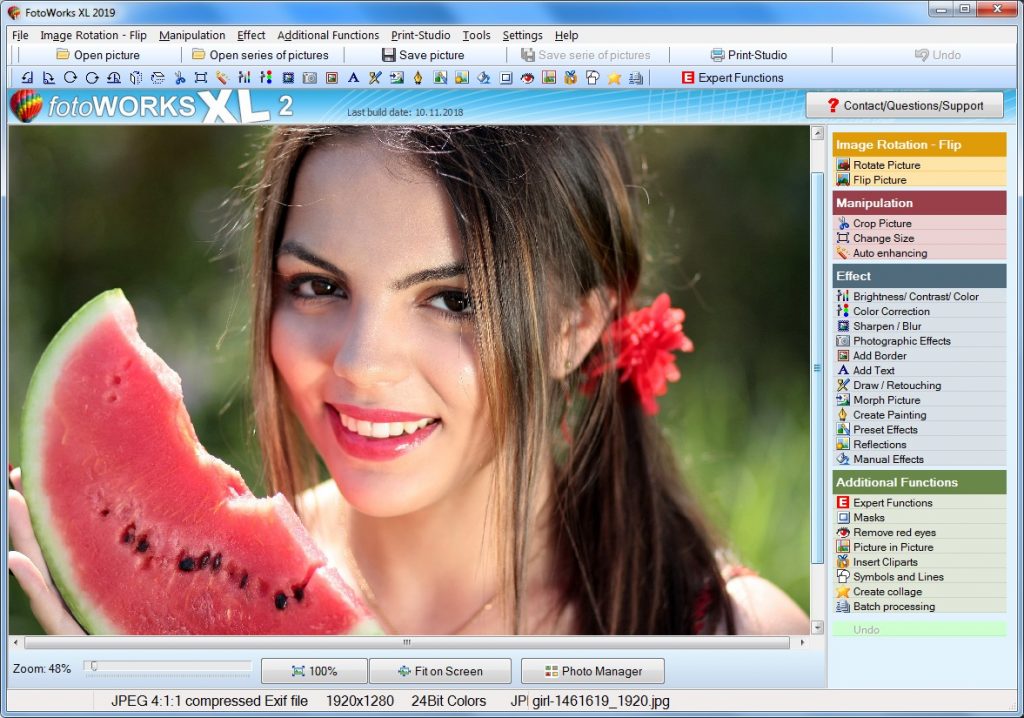Open the Manipulation menu

point(192,35)
